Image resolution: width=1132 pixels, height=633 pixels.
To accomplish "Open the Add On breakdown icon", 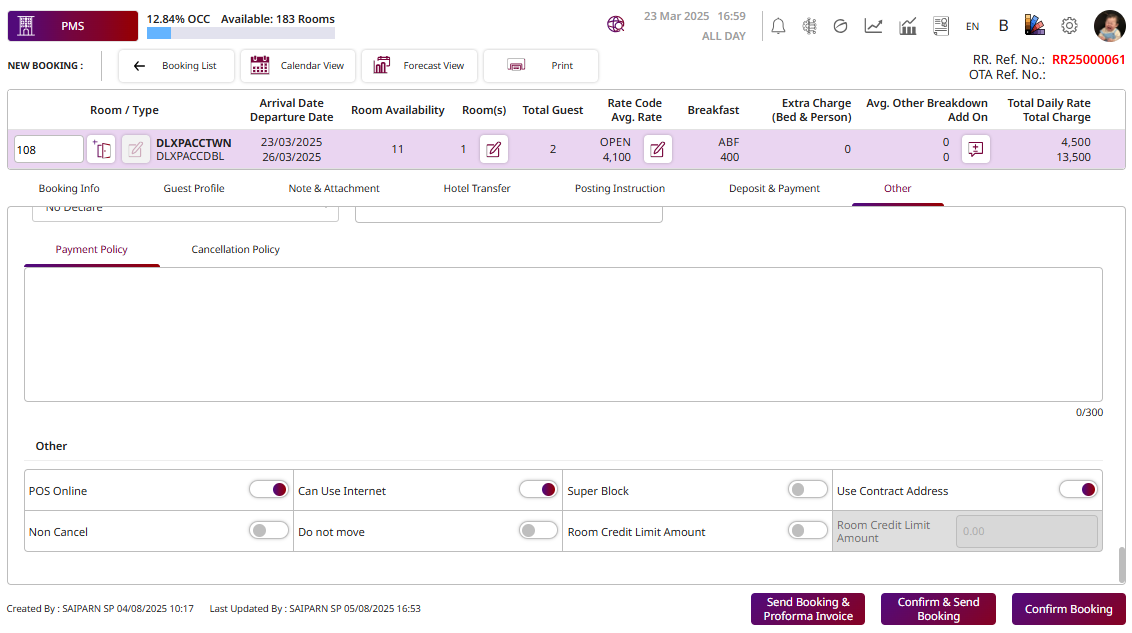I will (976, 150).
